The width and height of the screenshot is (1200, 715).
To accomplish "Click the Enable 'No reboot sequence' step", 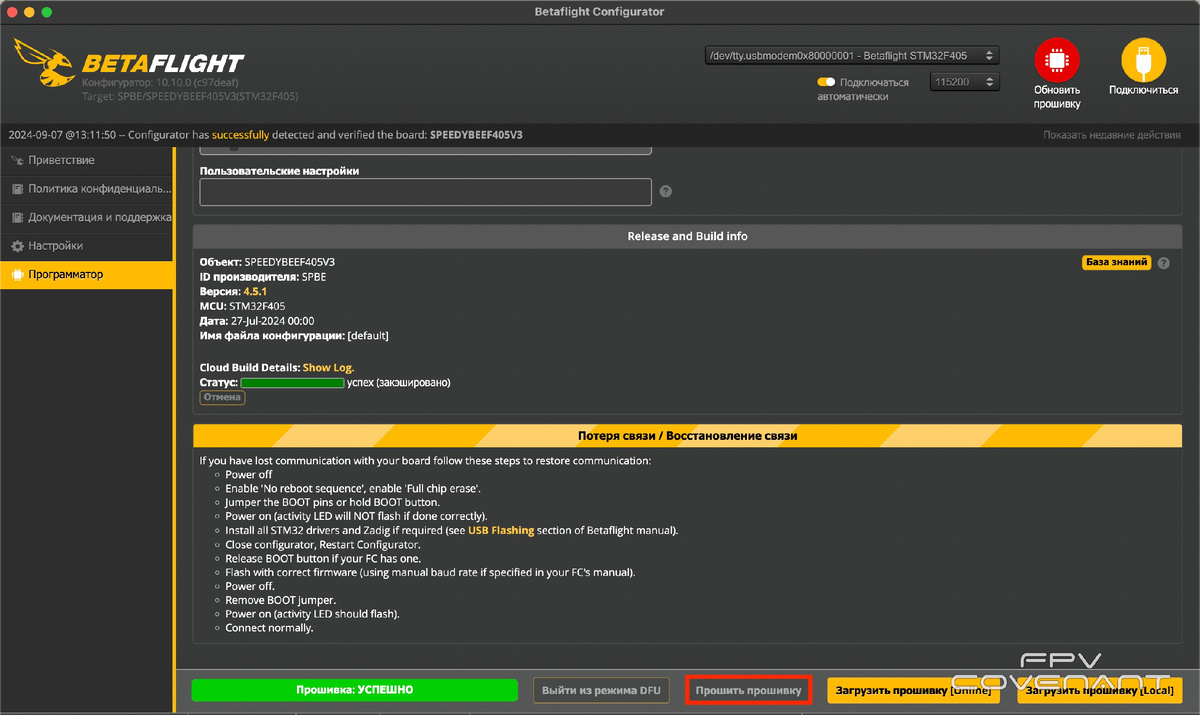I will click(353, 488).
